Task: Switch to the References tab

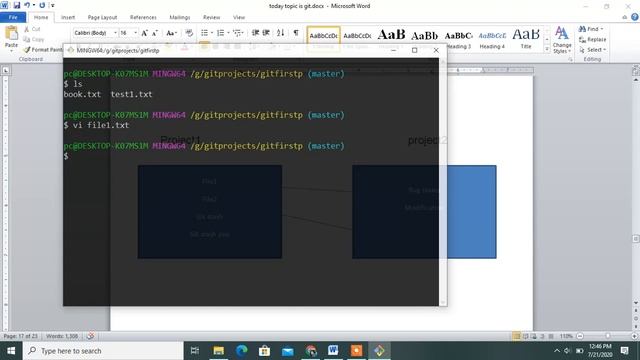Action: pos(143,17)
